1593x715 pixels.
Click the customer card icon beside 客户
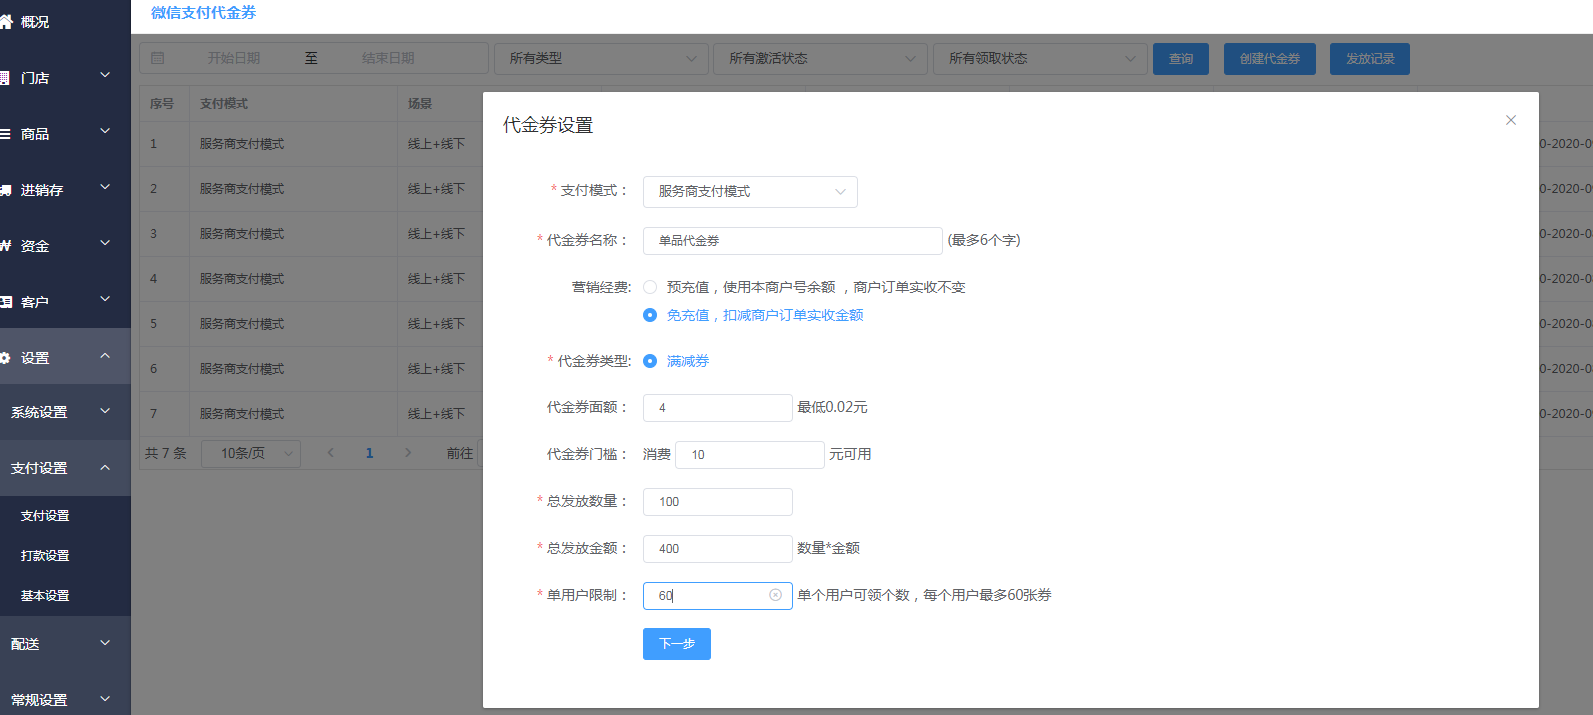click(x=5, y=302)
